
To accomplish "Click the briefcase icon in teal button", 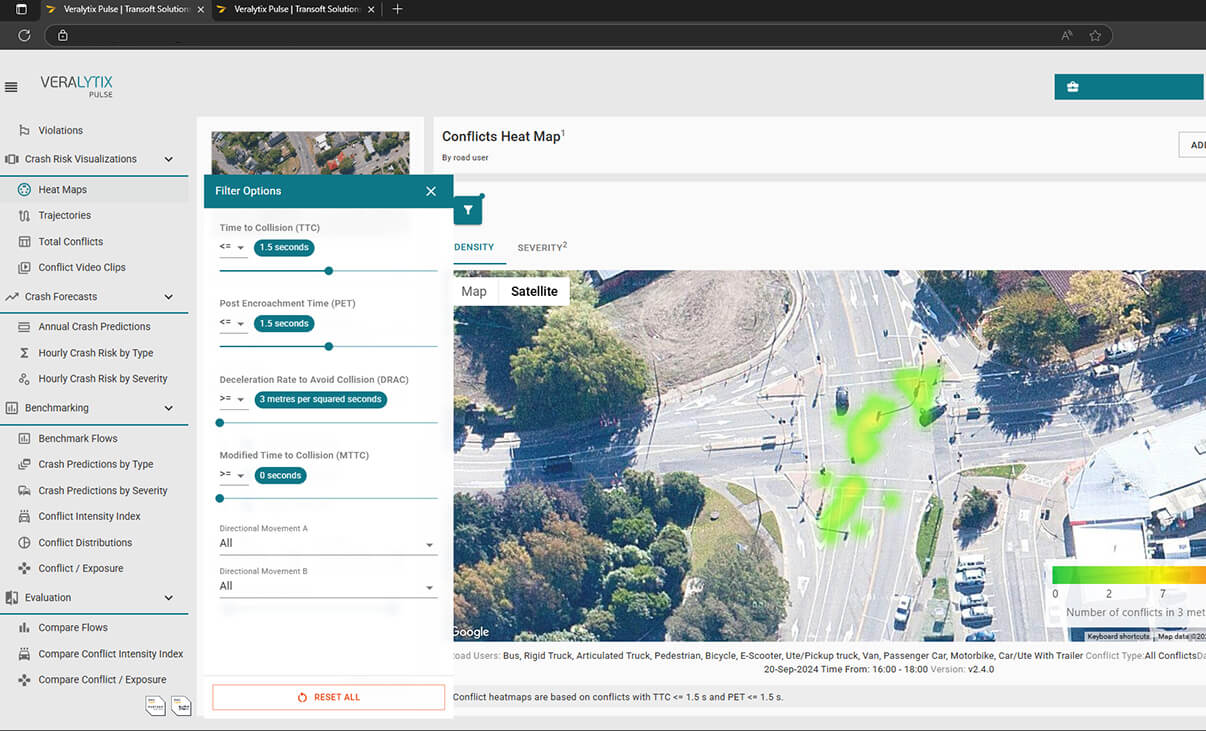I will [x=1073, y=87].
